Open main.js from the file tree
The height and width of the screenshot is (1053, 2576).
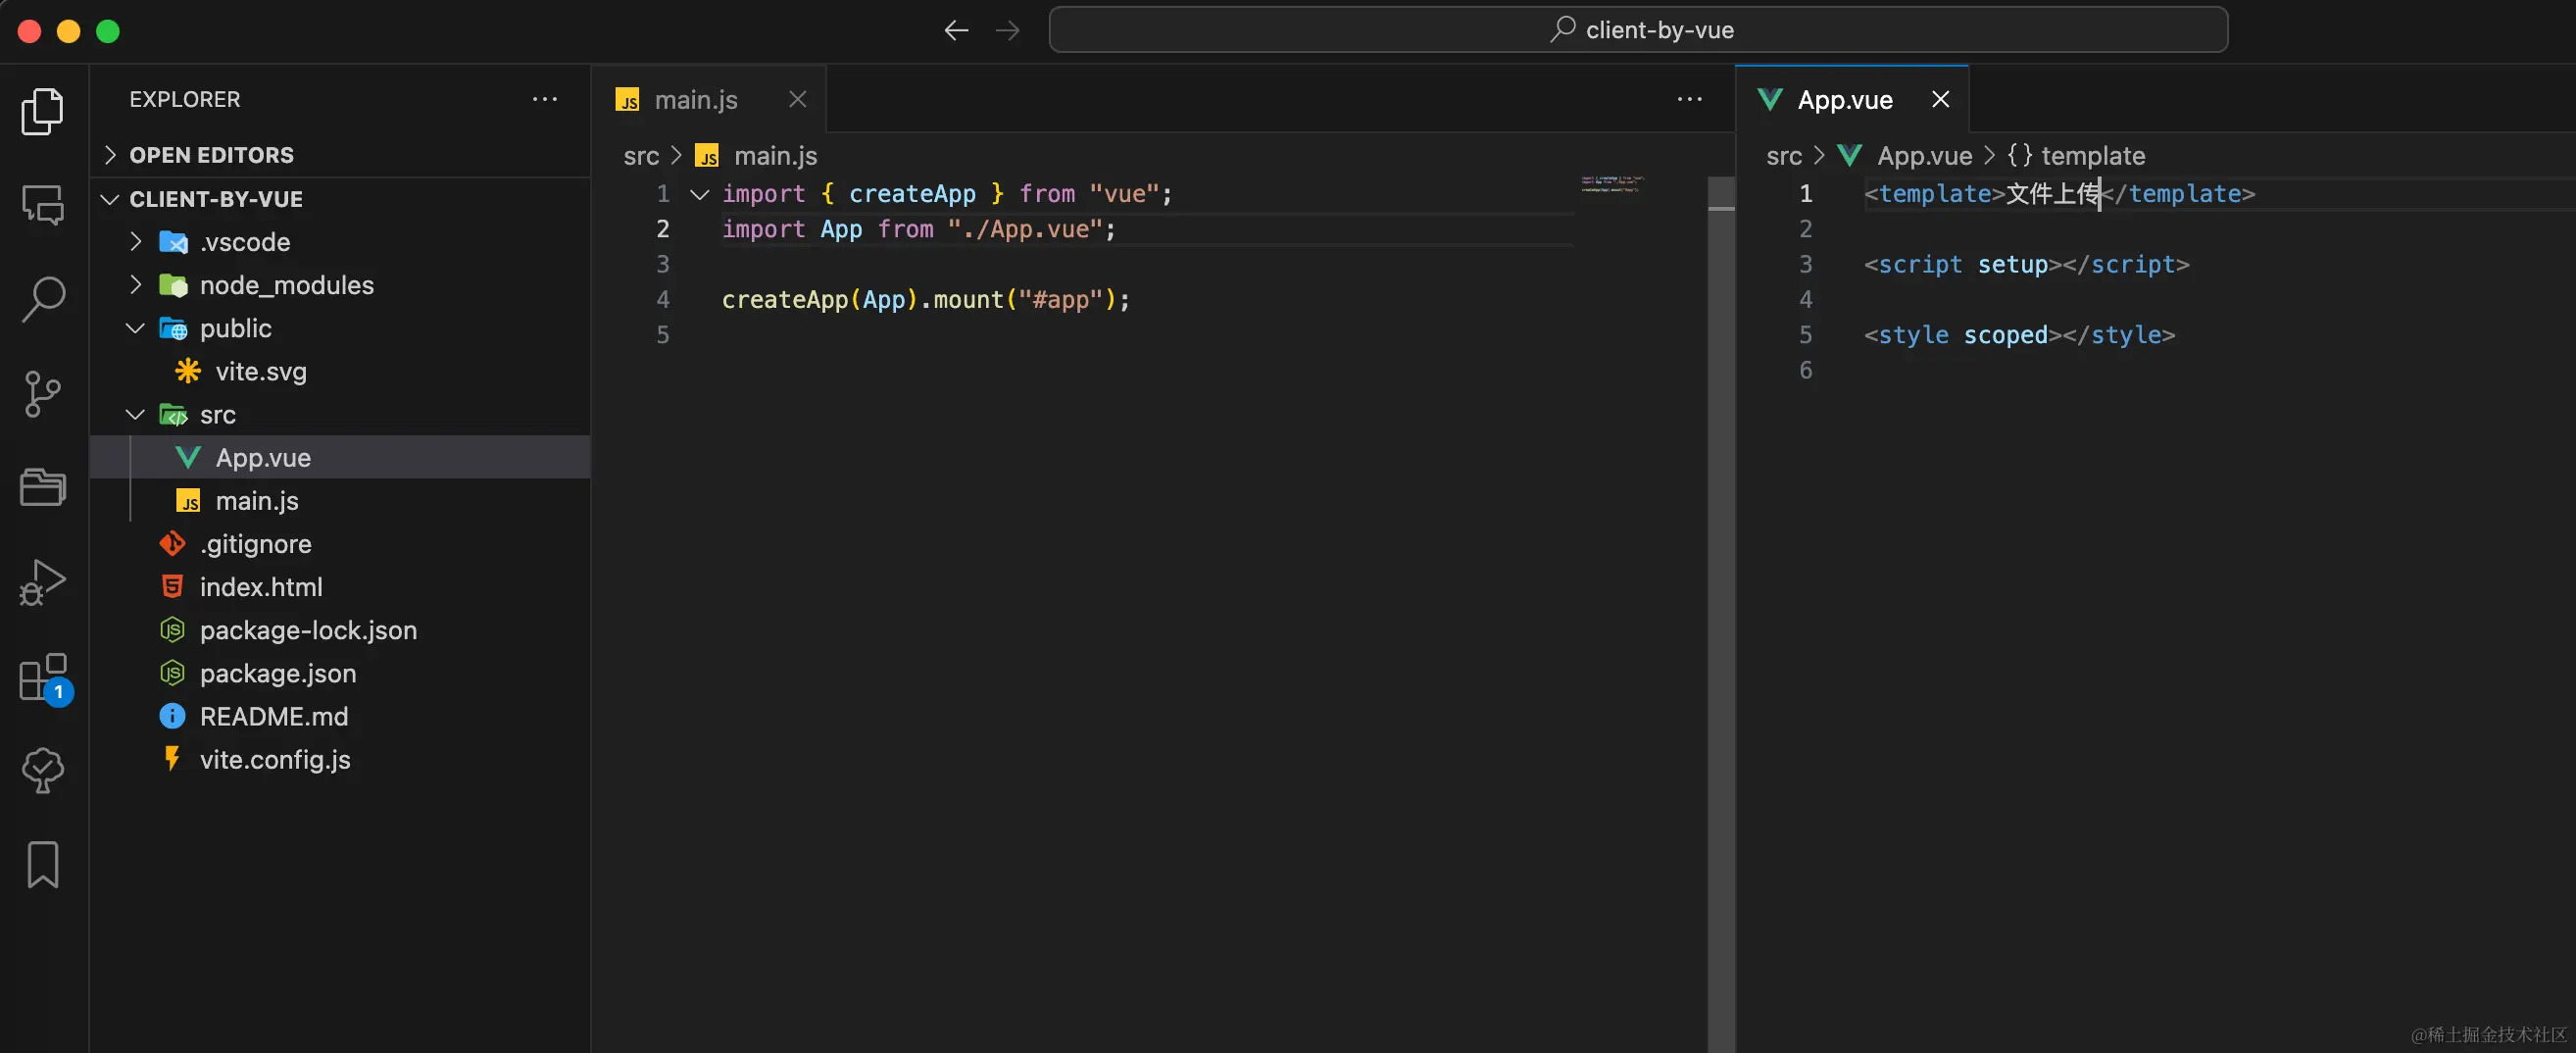pos(340,500)
